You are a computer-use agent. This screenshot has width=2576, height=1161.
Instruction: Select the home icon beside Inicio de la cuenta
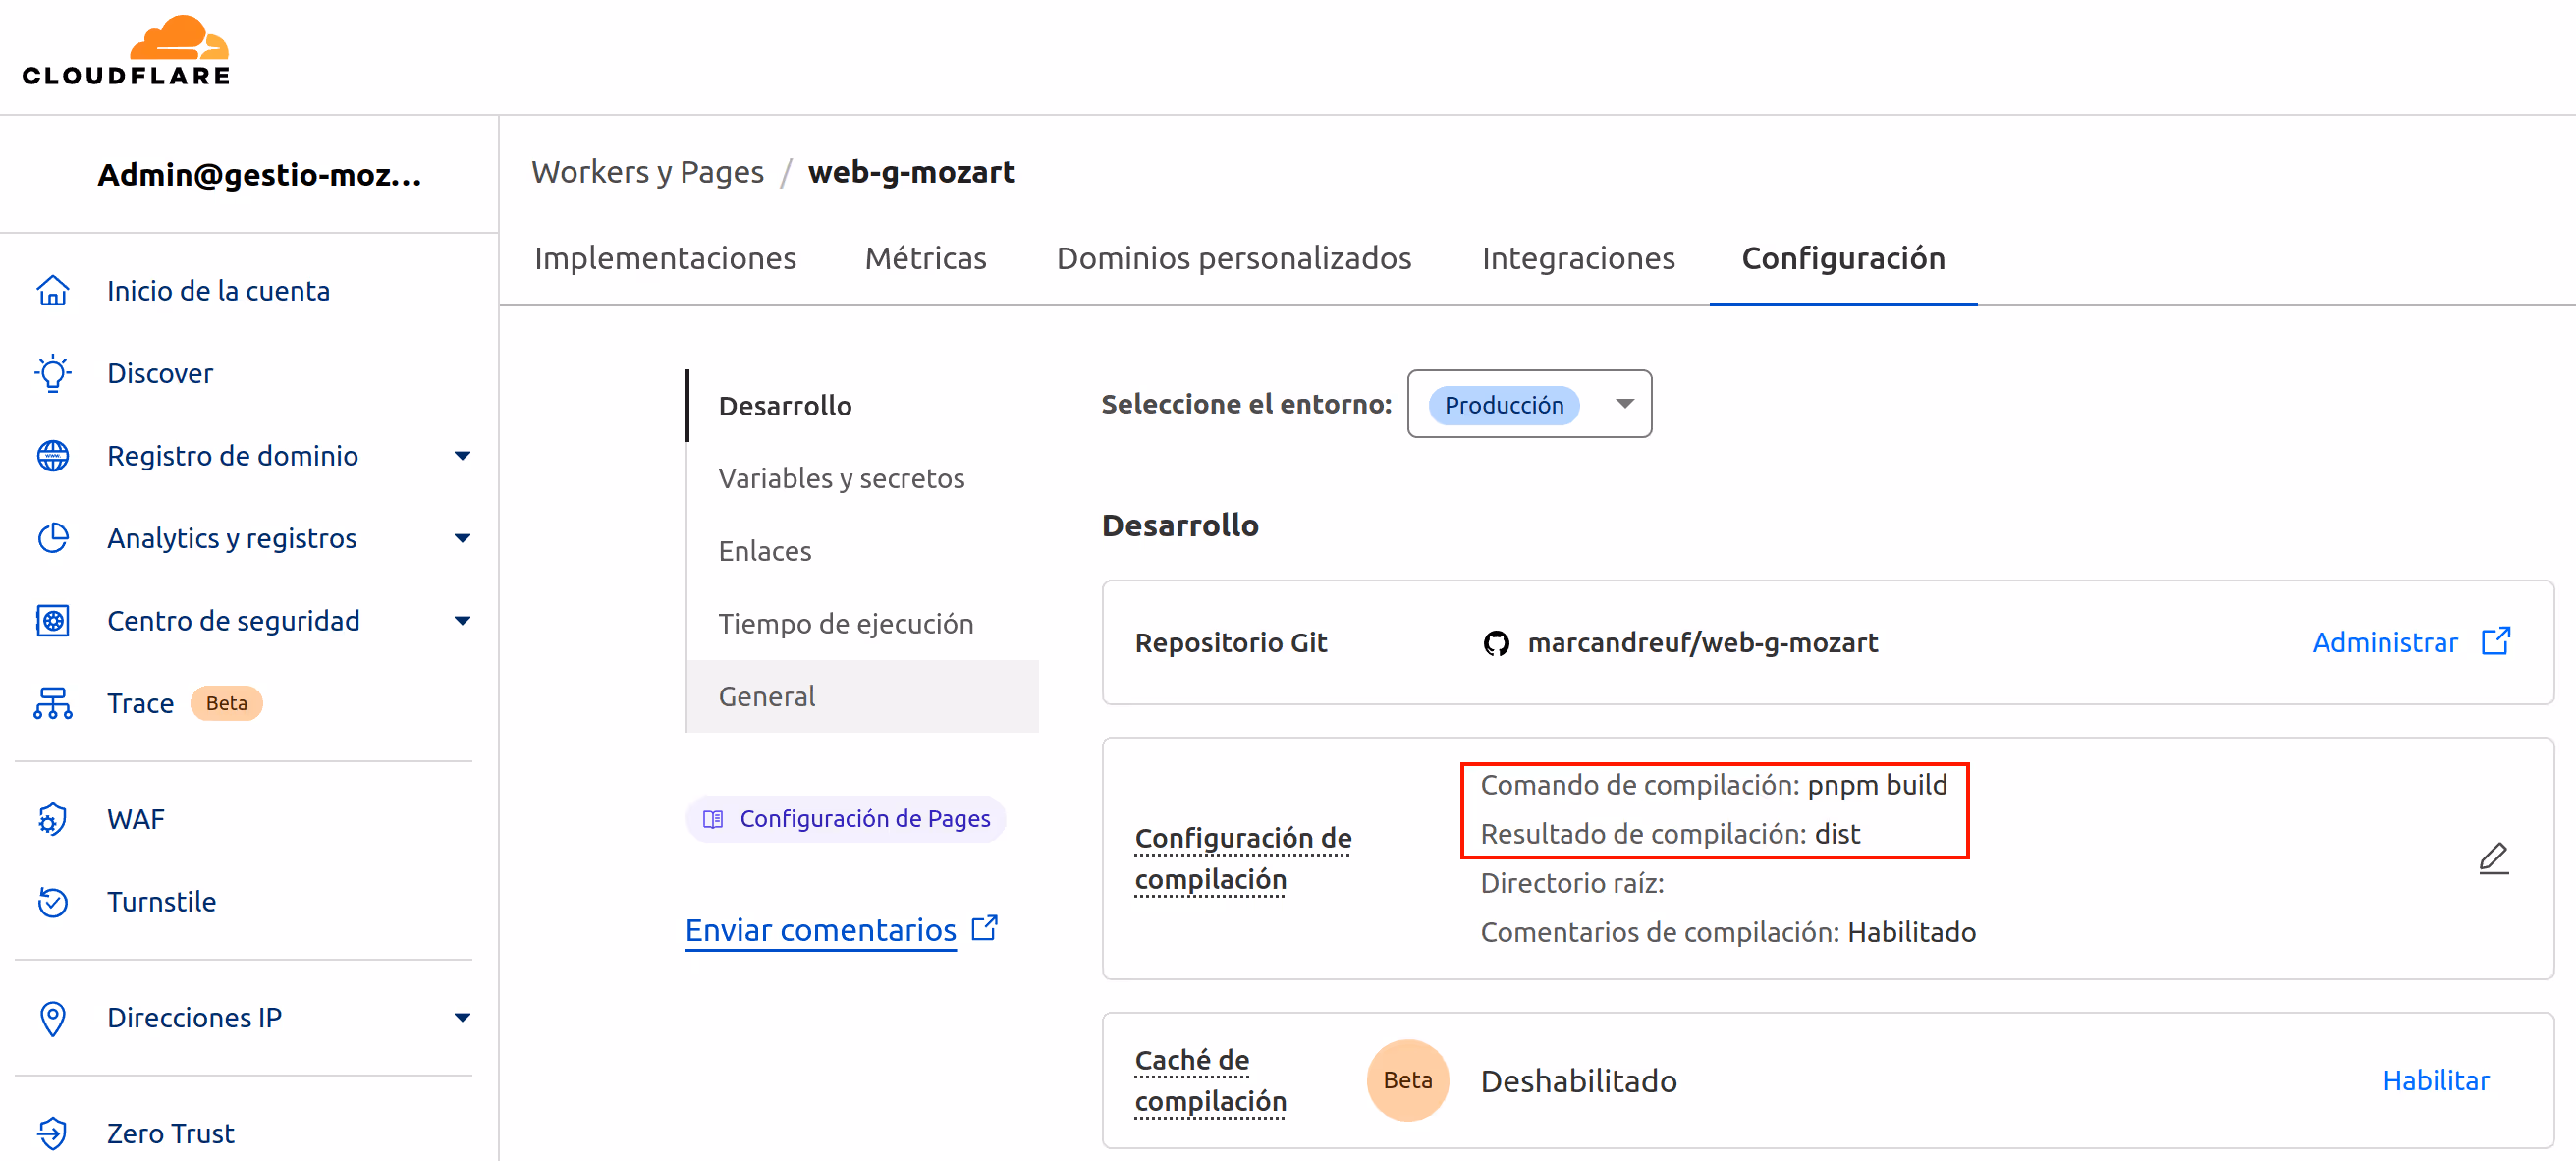coord(52,290)
